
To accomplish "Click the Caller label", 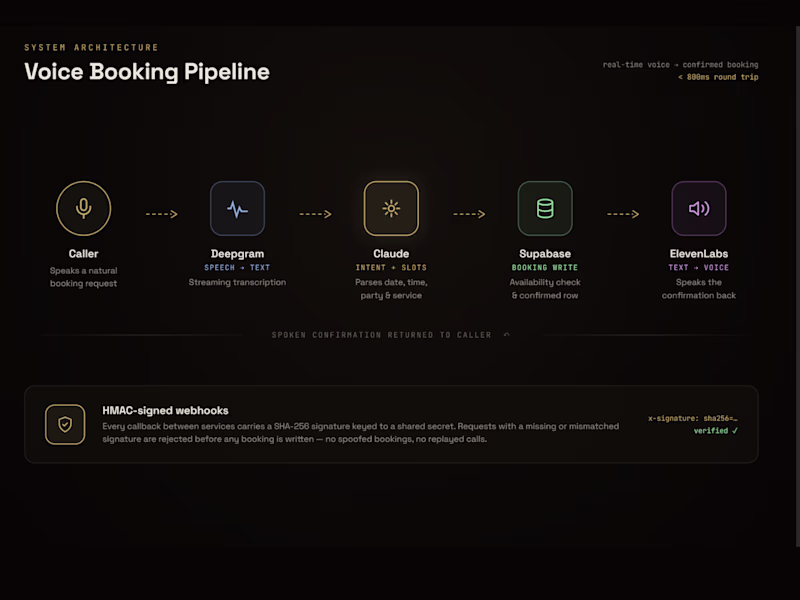I will pyautogui.click(x=84, y=254).
